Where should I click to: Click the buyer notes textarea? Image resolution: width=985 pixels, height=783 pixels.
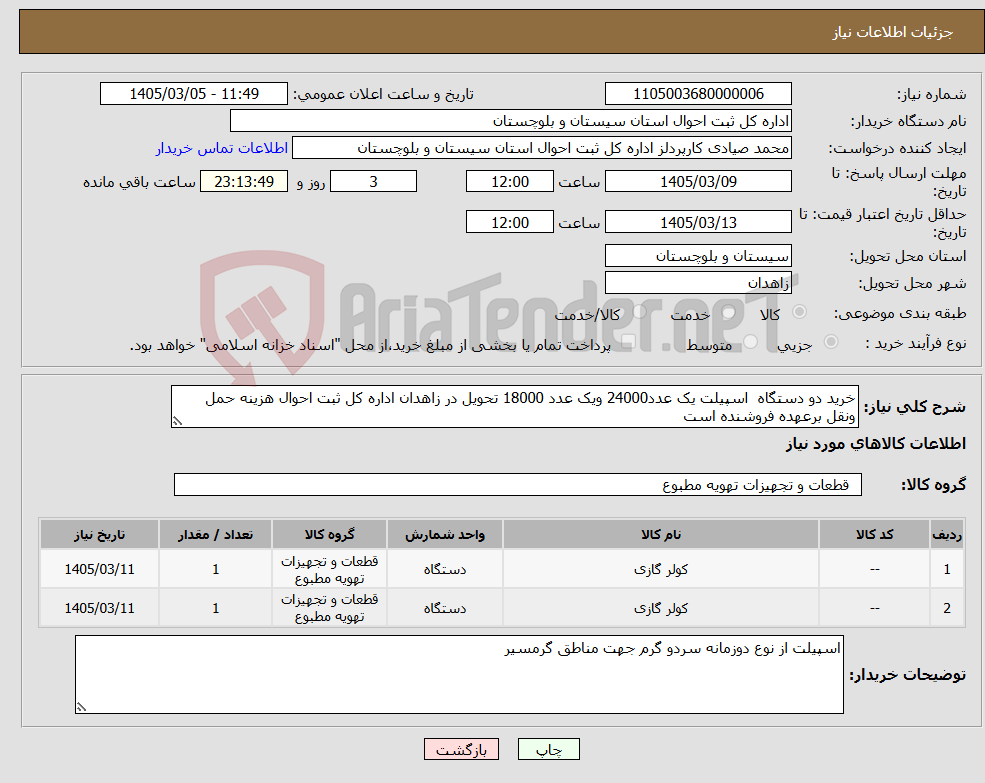click(459, 674)
